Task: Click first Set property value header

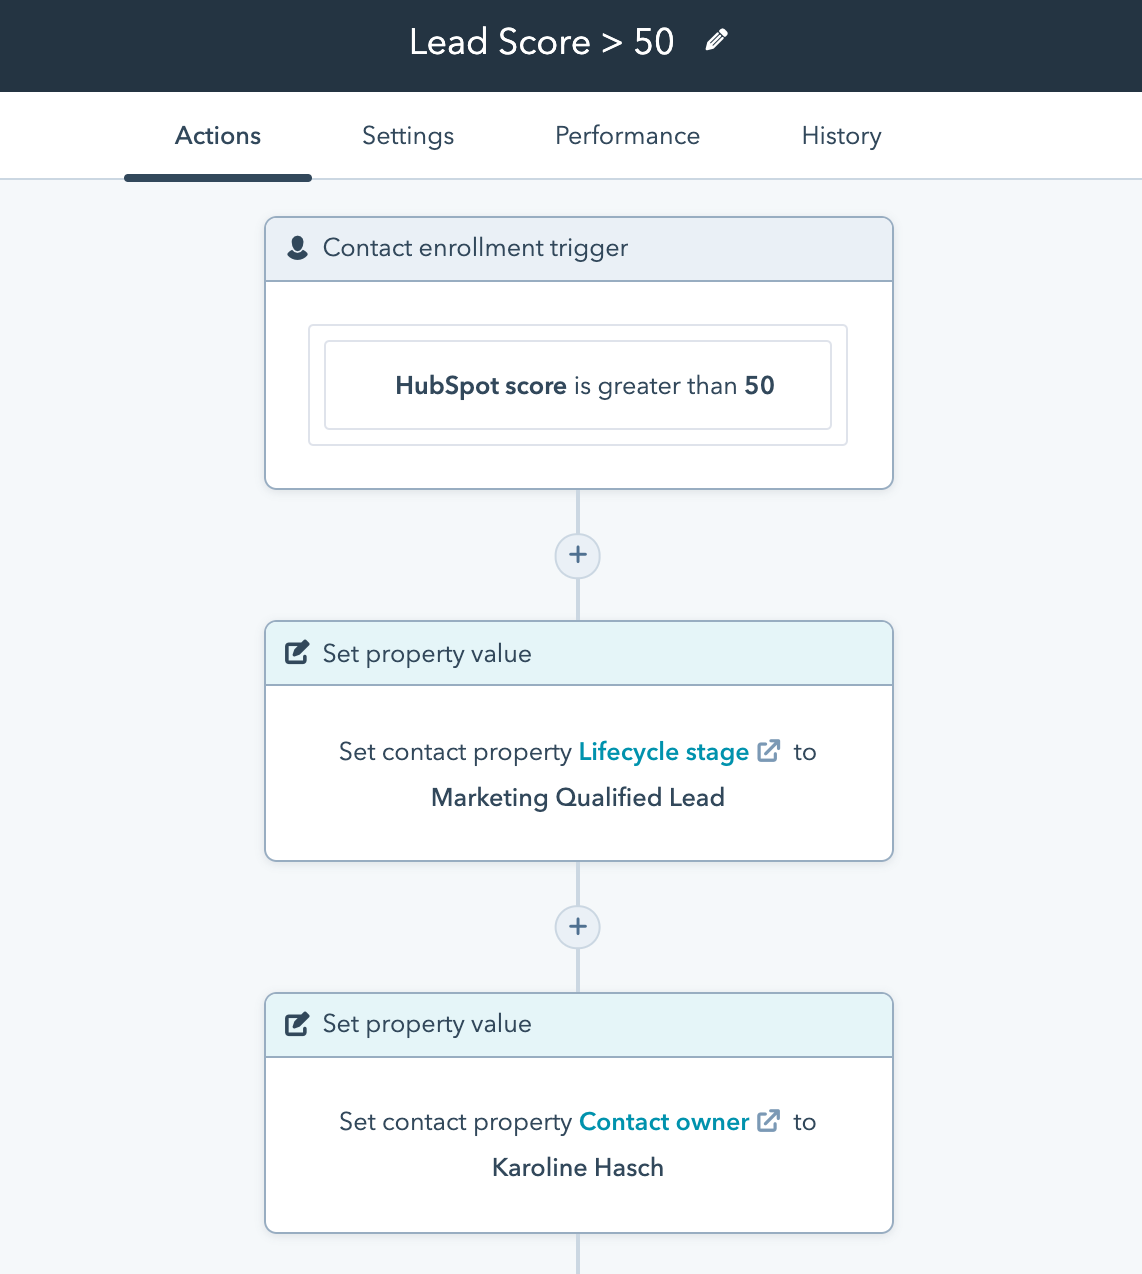Action: (579, 654)
